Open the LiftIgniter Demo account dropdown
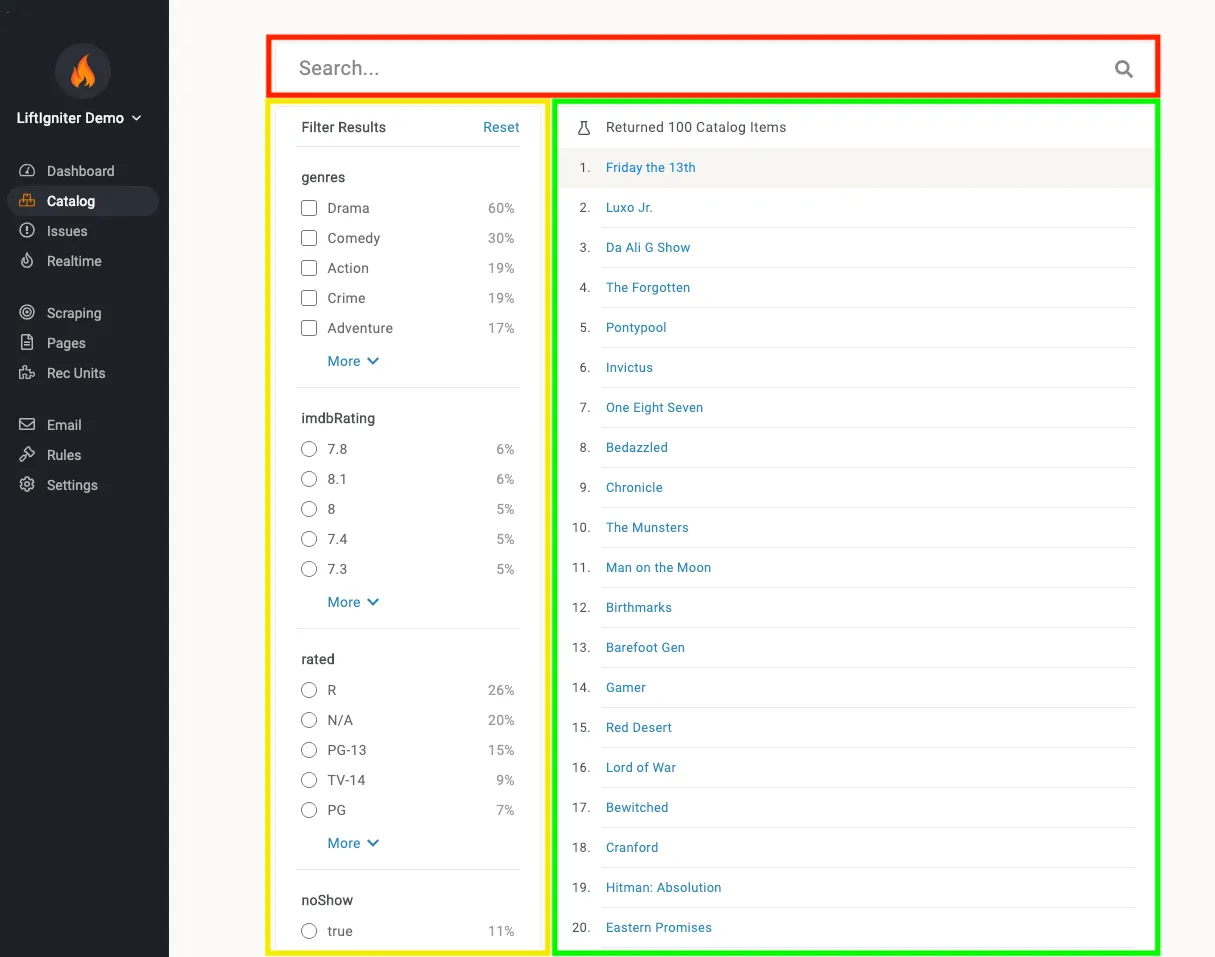 [79, 118]
